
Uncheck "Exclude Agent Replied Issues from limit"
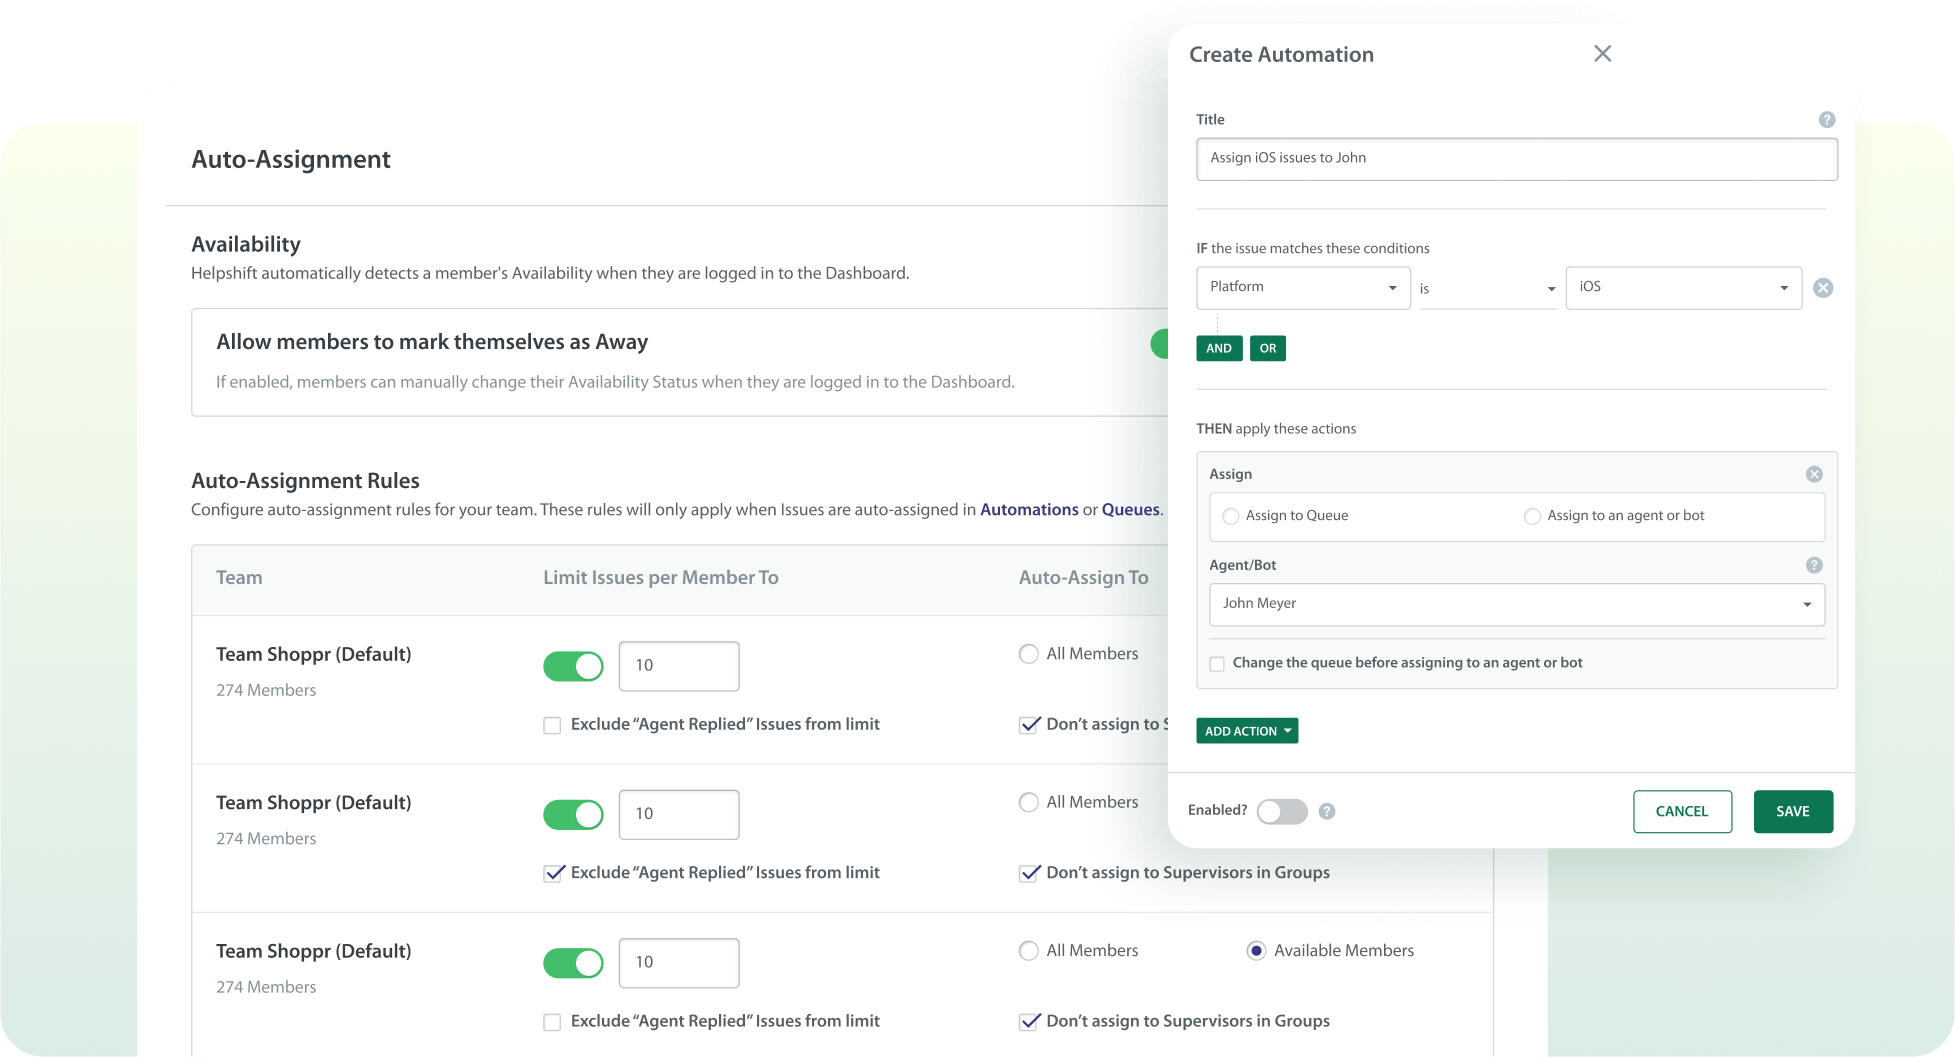[x=553, y=872]
